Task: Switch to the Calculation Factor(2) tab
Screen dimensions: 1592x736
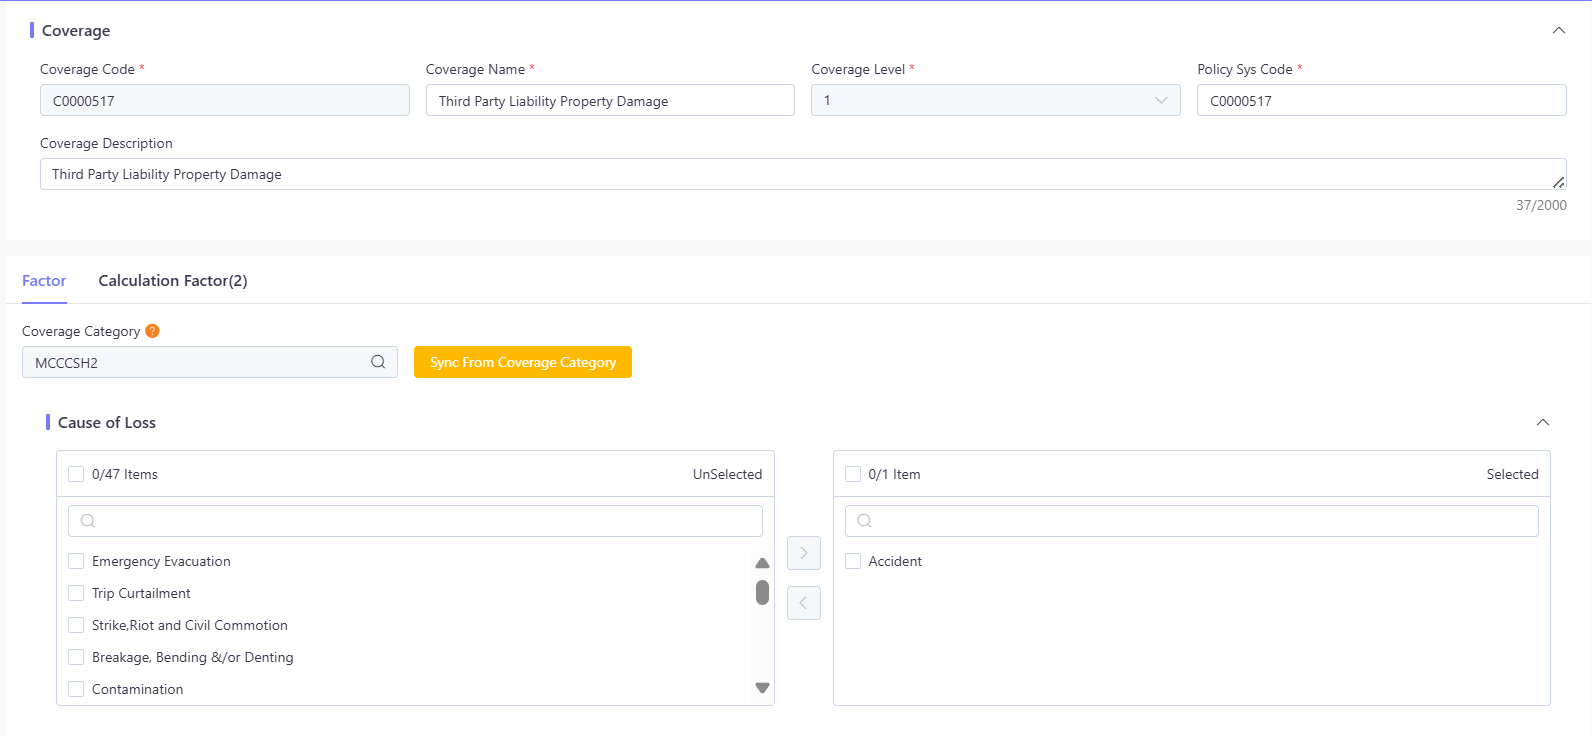Action: (x=173, y=281)
